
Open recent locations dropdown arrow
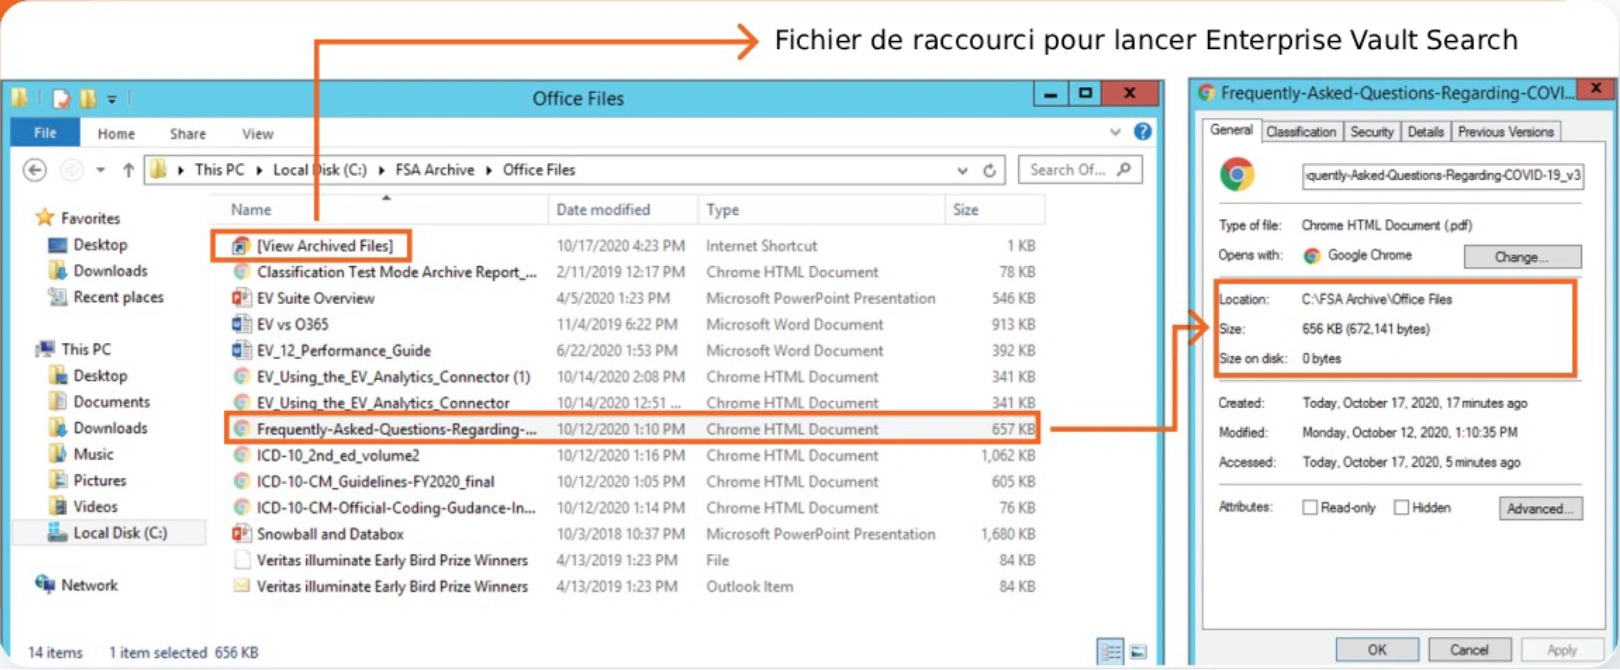[100, 170]
